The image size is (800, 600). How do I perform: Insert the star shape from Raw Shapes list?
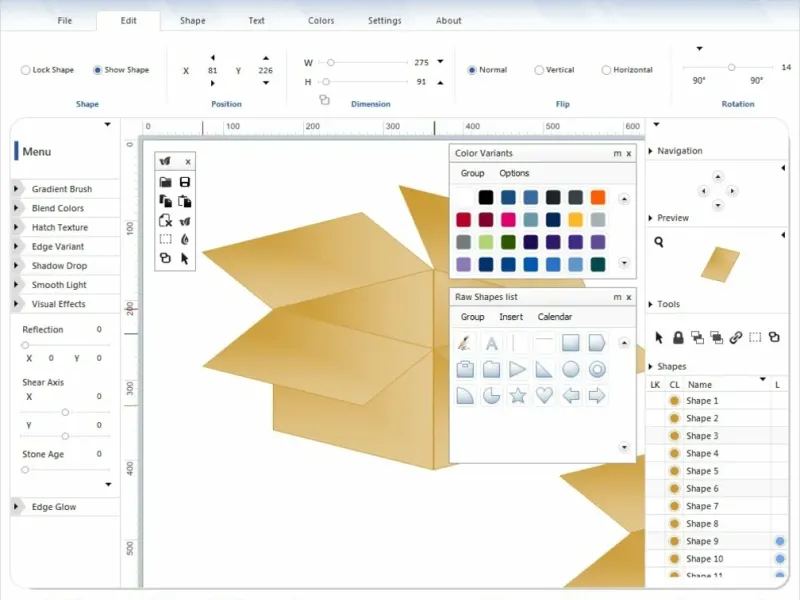point(518,395)
